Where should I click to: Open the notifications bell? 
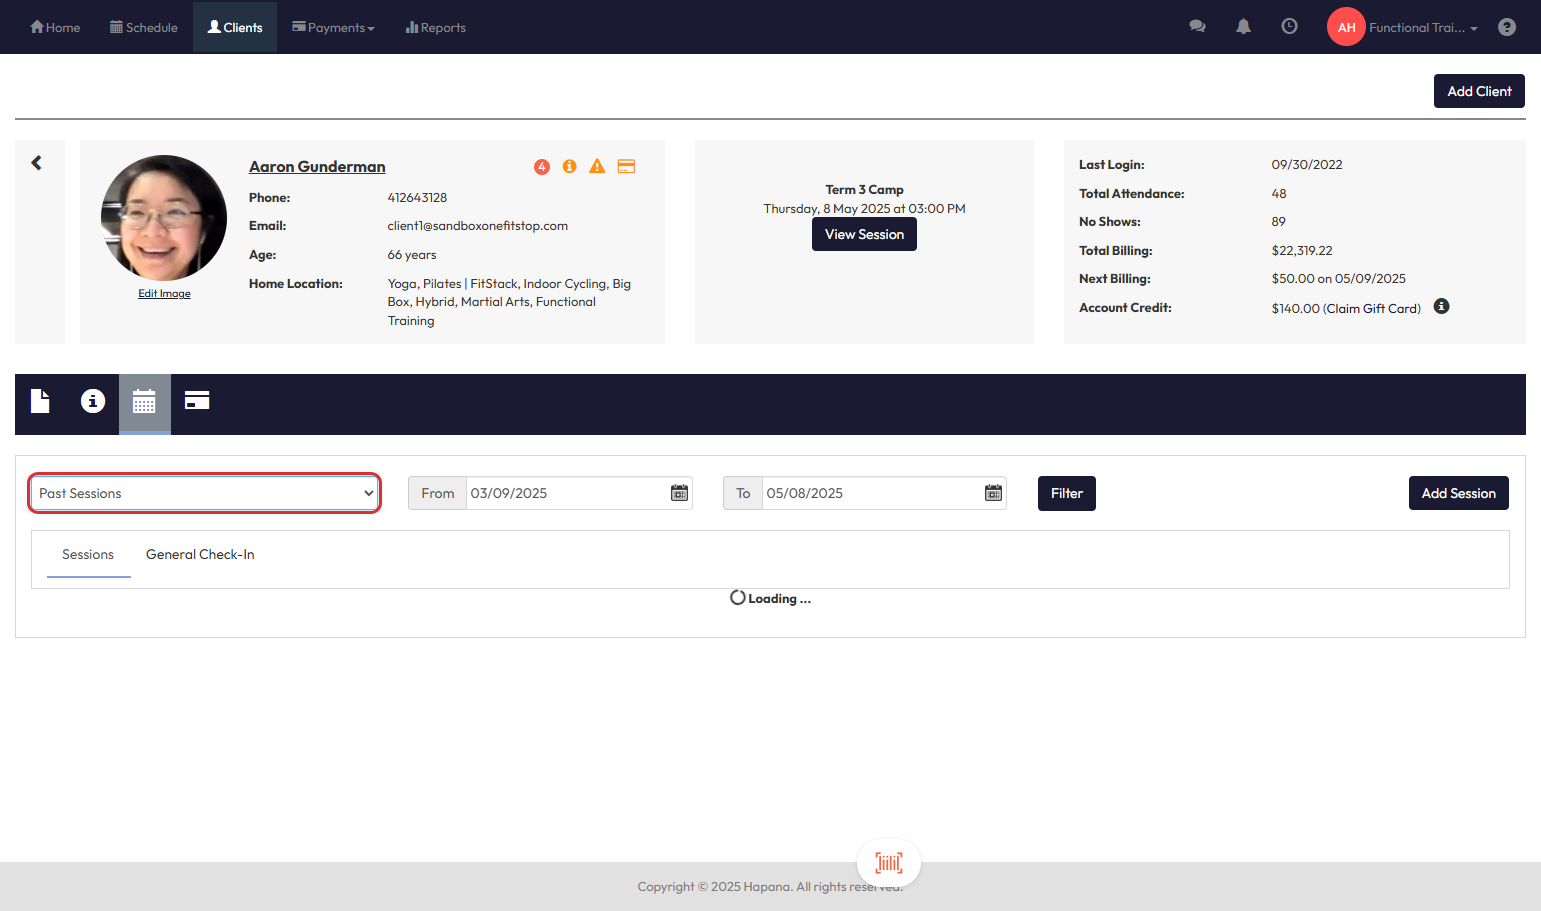click(1243, 27)
